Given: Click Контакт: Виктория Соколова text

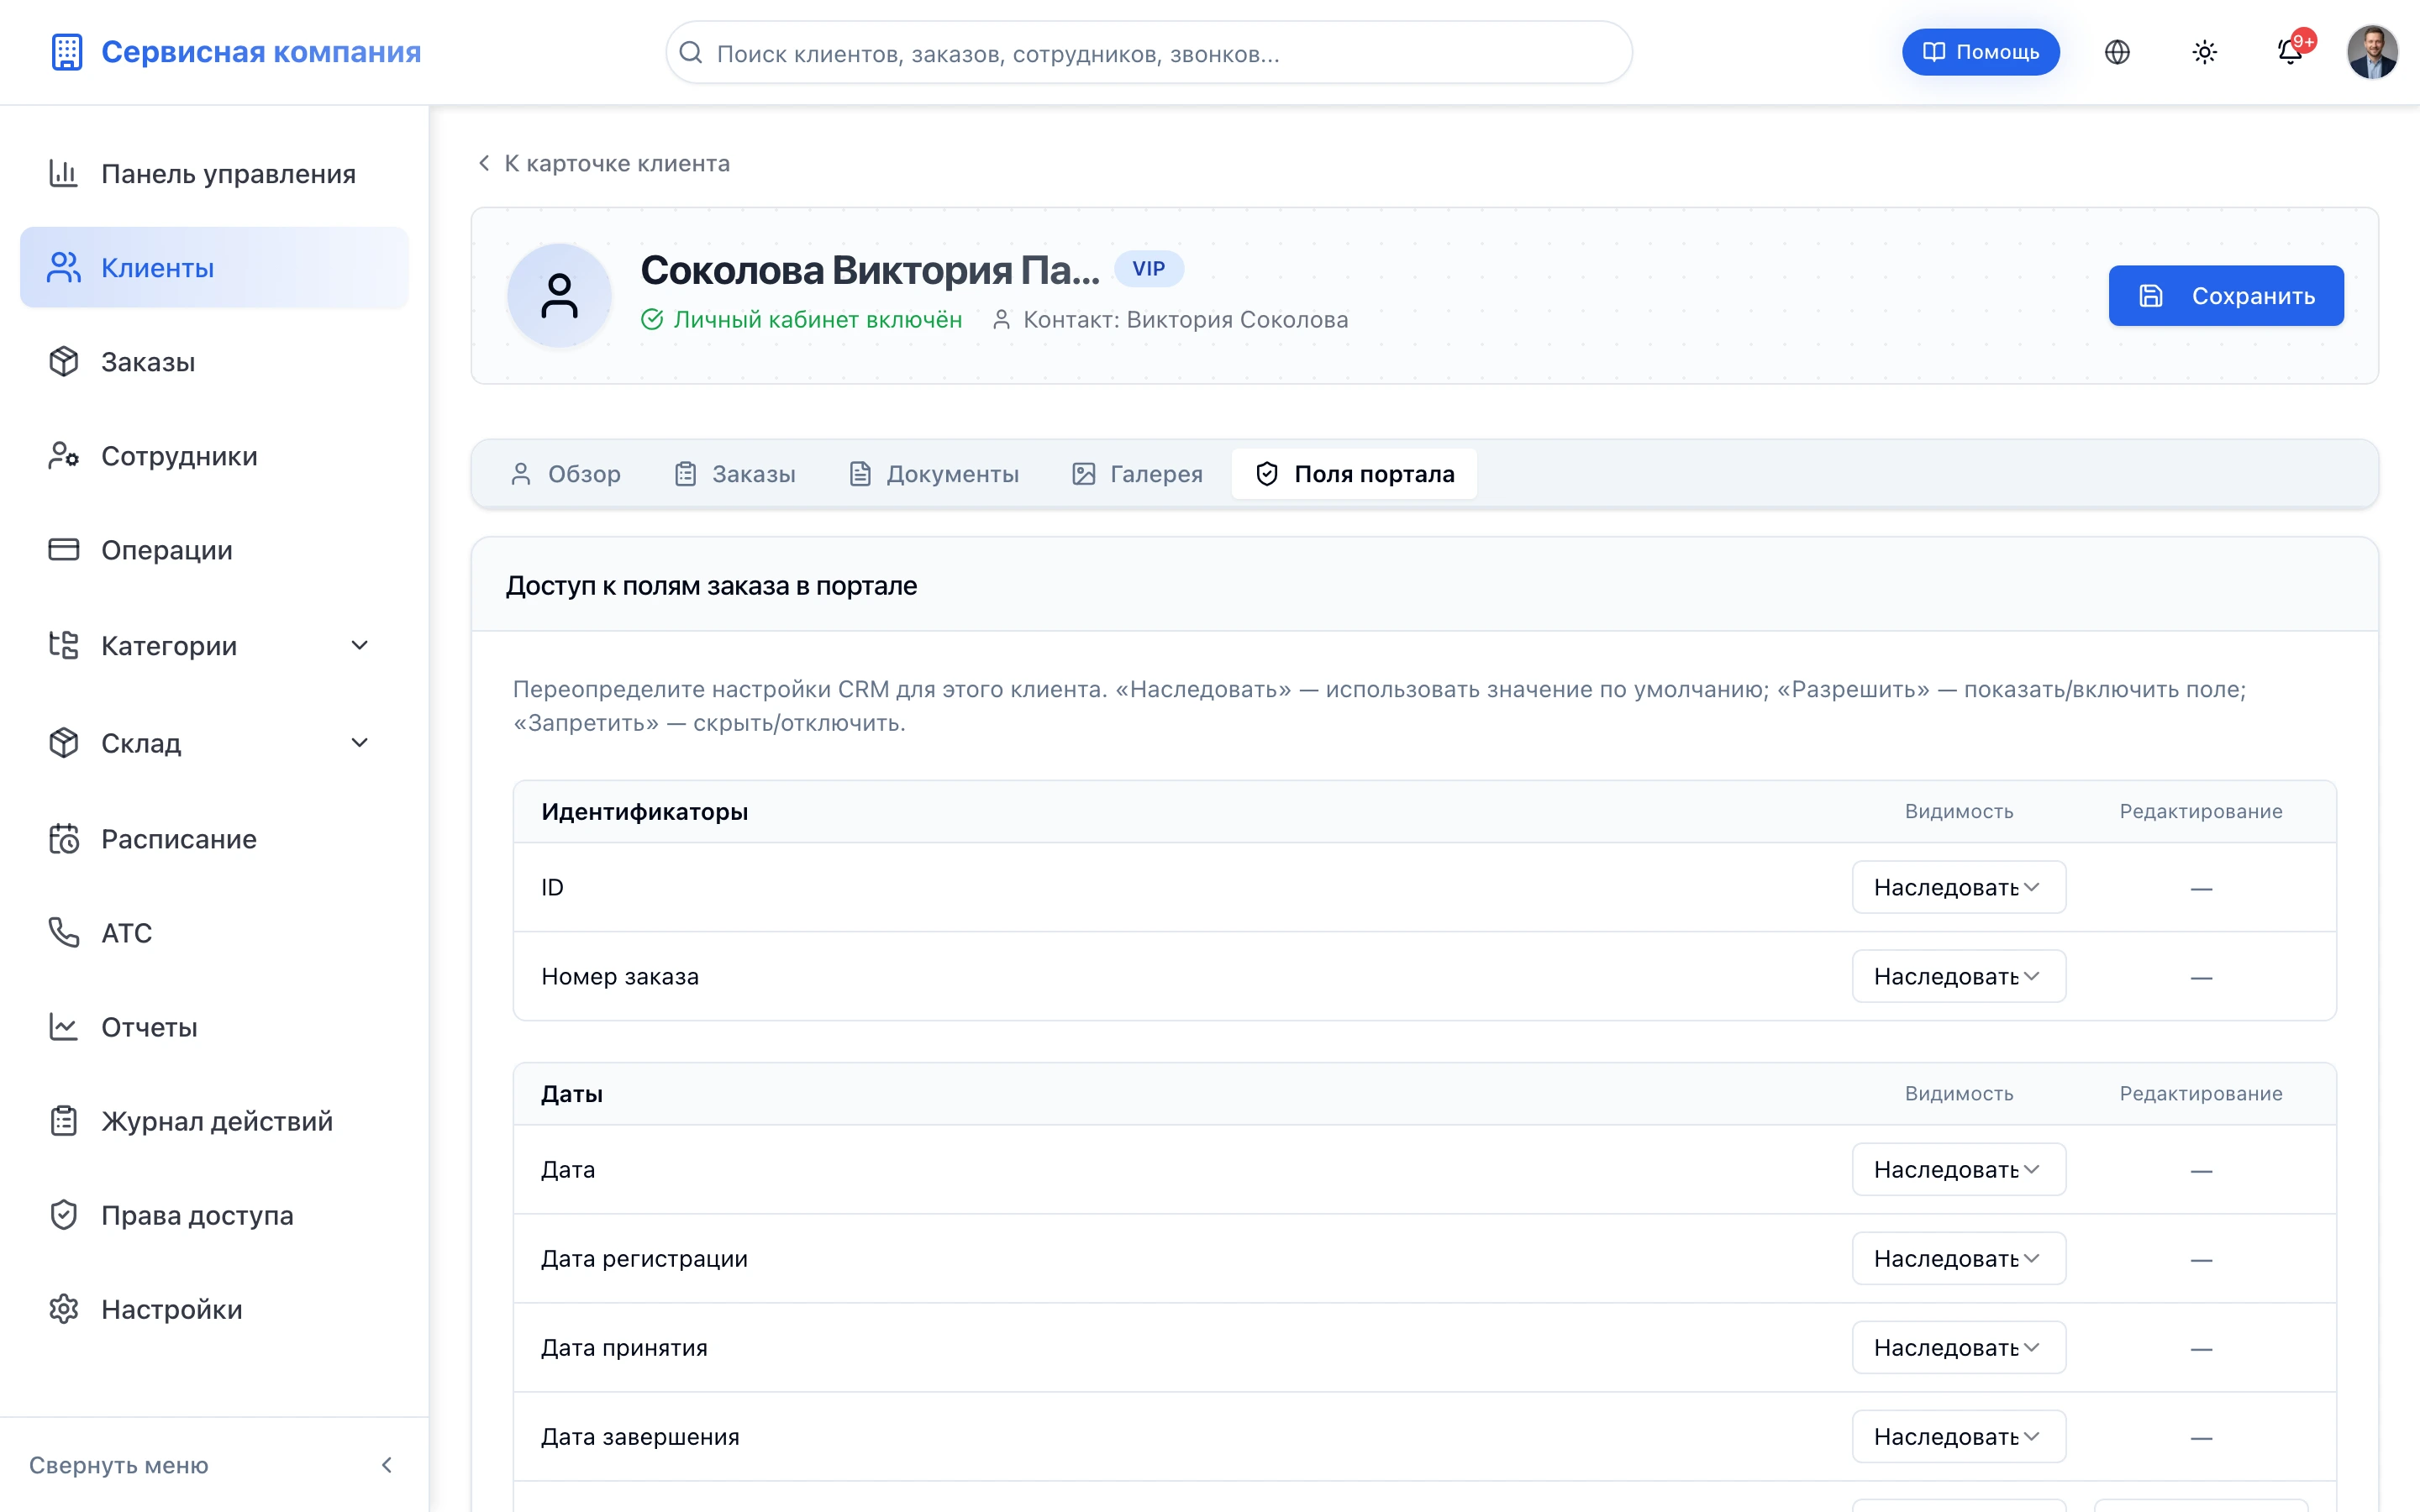Looking at the screenshot, I should pos(1185,319).
